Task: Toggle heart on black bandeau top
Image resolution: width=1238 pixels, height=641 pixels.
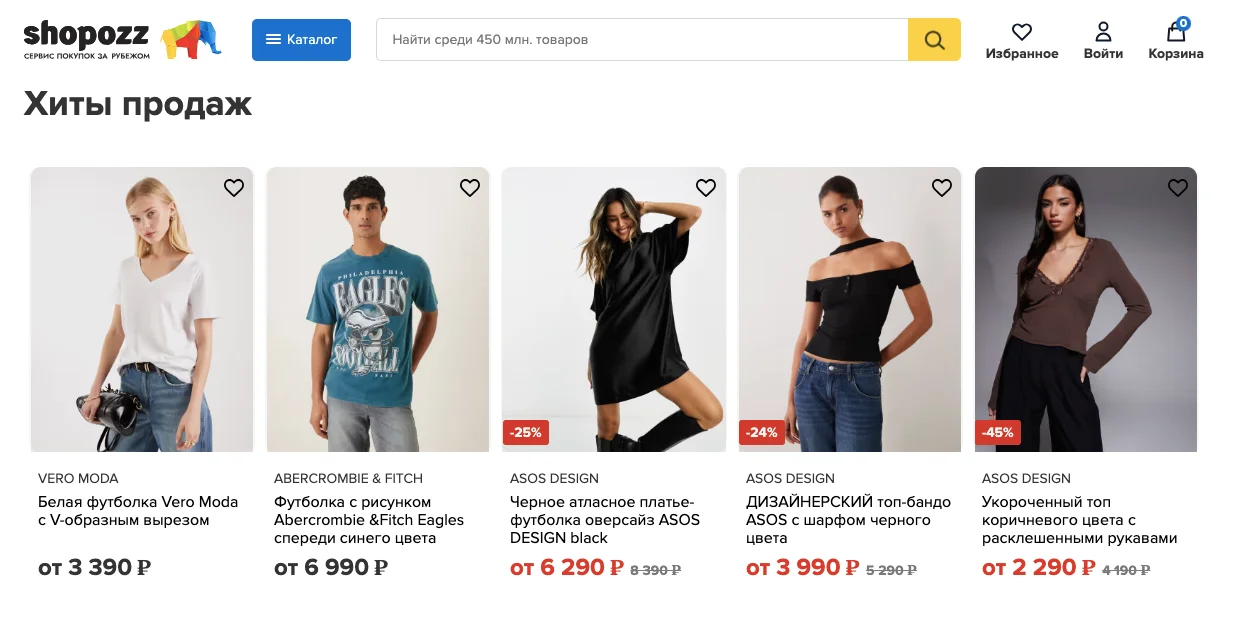Action: pyautogui.click(x=942, y=188)
